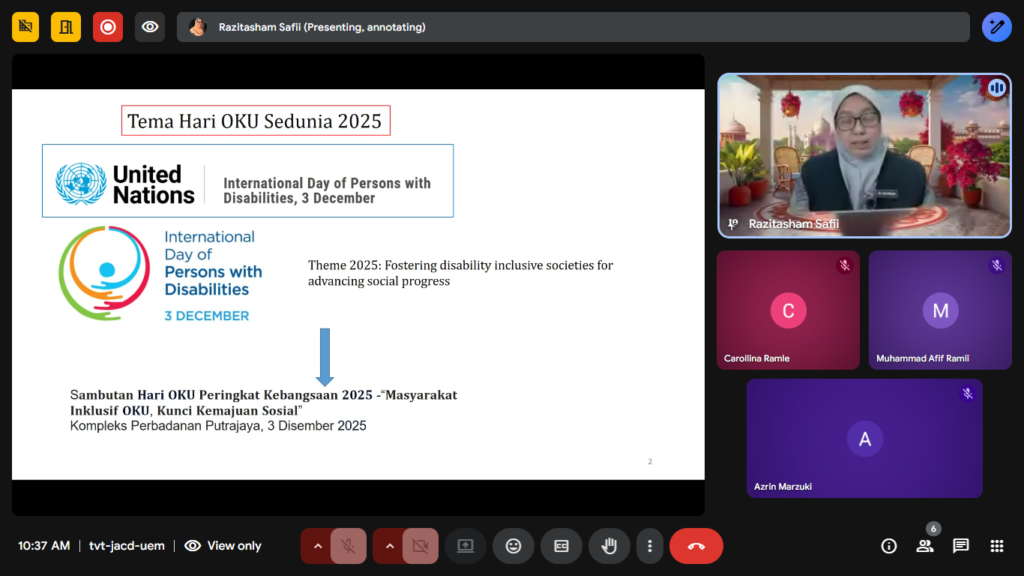
Task: Leave the call with red hang-up button
Action: pyautogui.click(x=696, y=546)
